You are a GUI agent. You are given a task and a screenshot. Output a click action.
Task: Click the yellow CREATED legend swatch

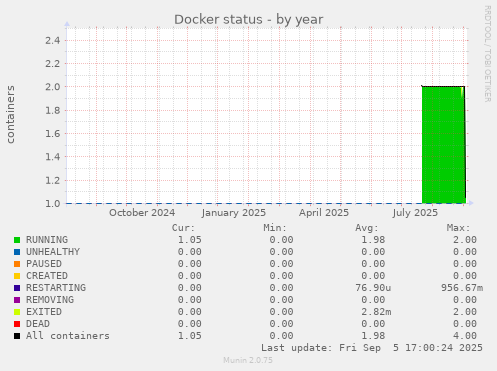pyautogui.click(x=17, y=276)
